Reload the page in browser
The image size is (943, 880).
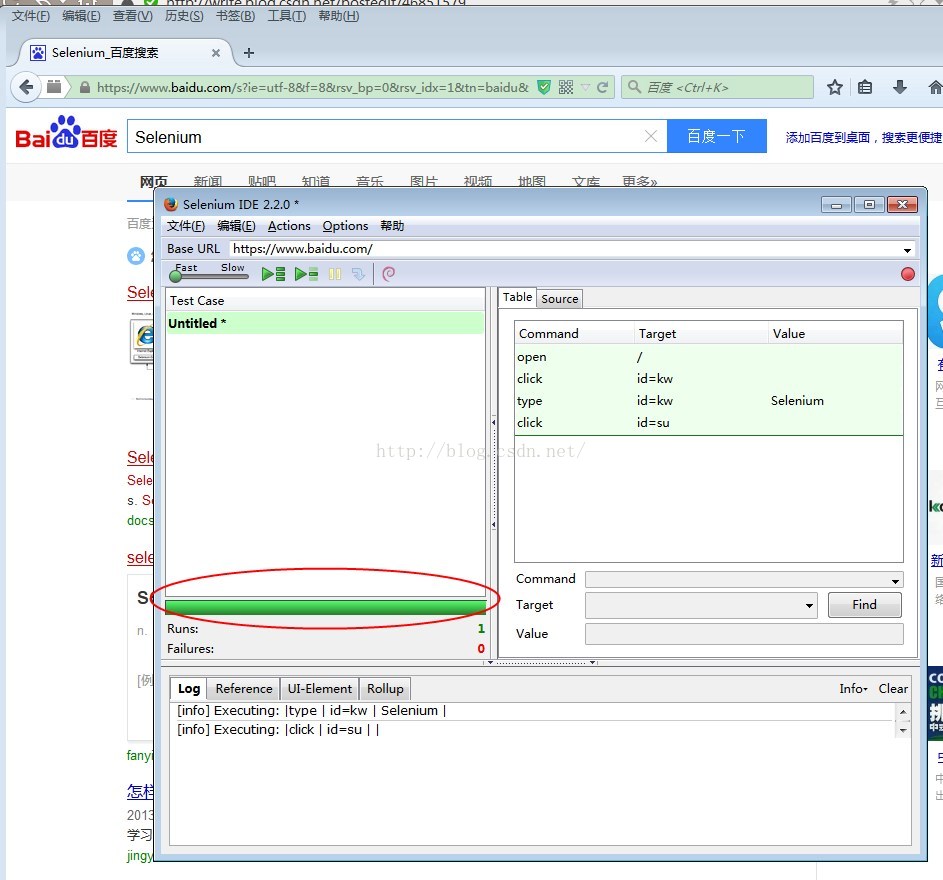pyautogui.click(x=603, y=88)
